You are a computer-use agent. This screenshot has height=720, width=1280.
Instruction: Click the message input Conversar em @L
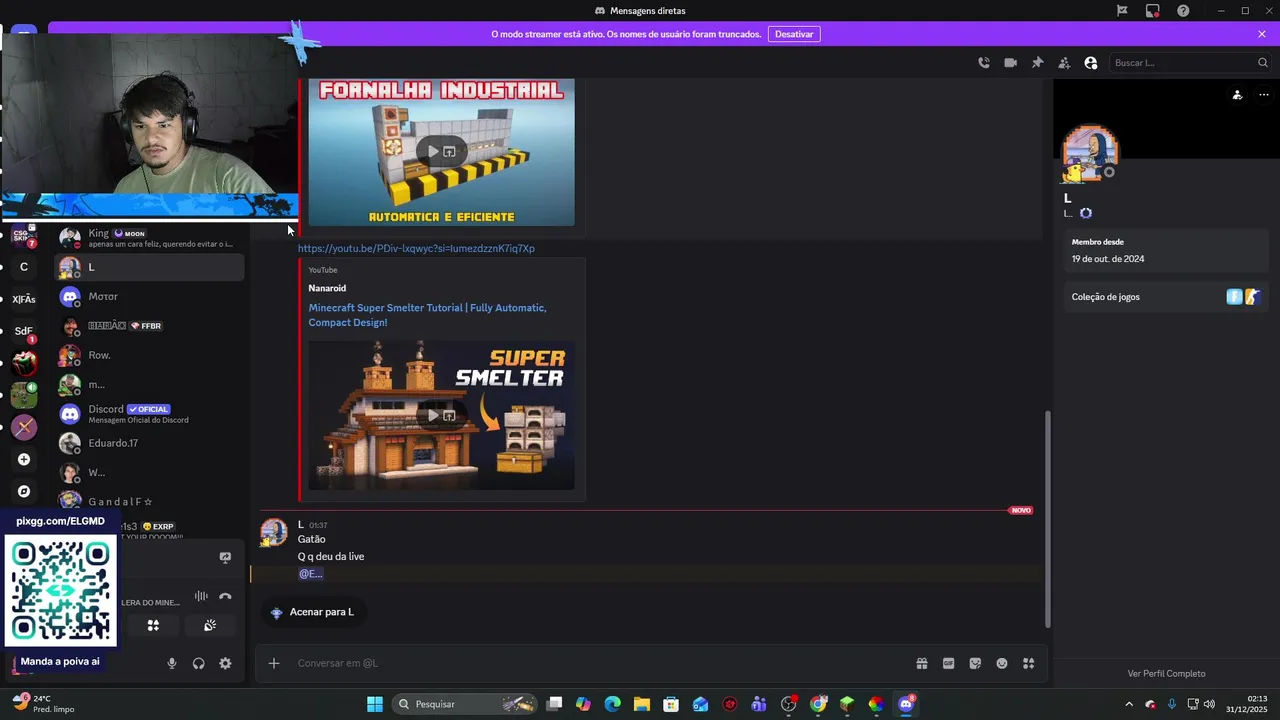coord(600,663)
